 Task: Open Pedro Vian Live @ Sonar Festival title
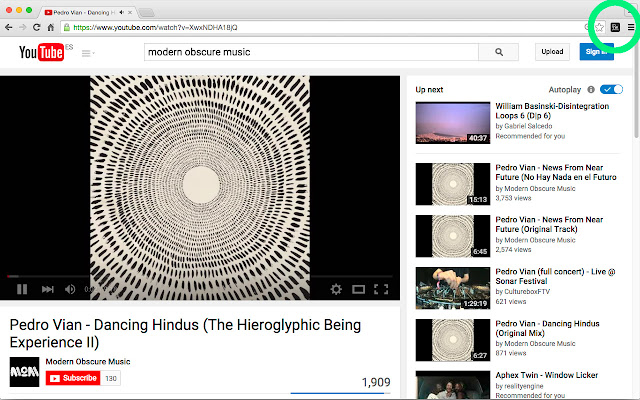555,276
